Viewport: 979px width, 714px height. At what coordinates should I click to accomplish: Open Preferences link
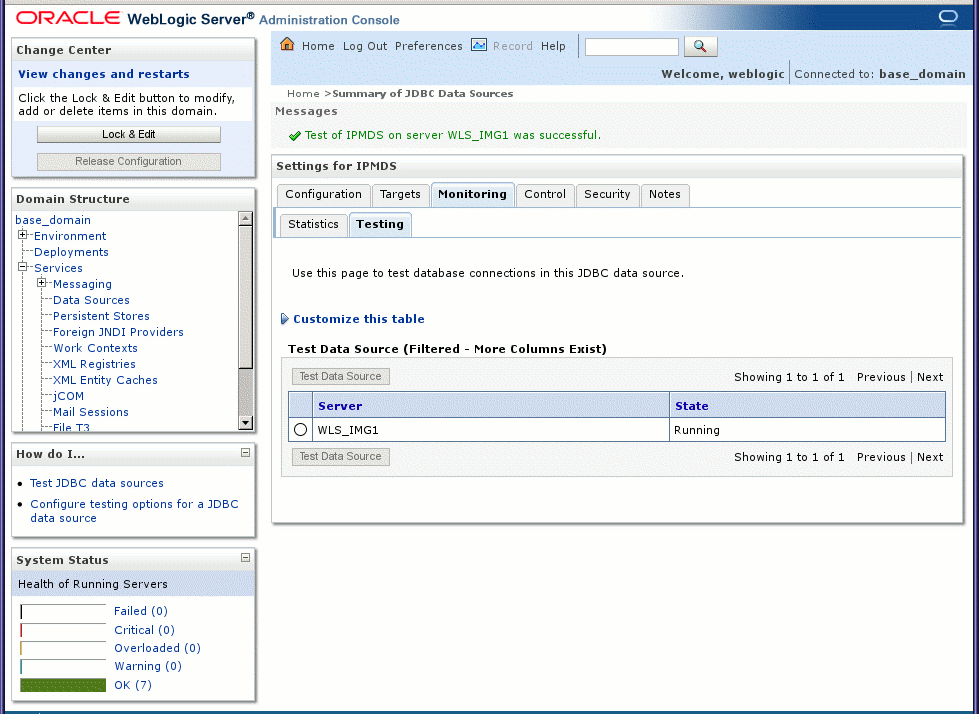(428, 46)
